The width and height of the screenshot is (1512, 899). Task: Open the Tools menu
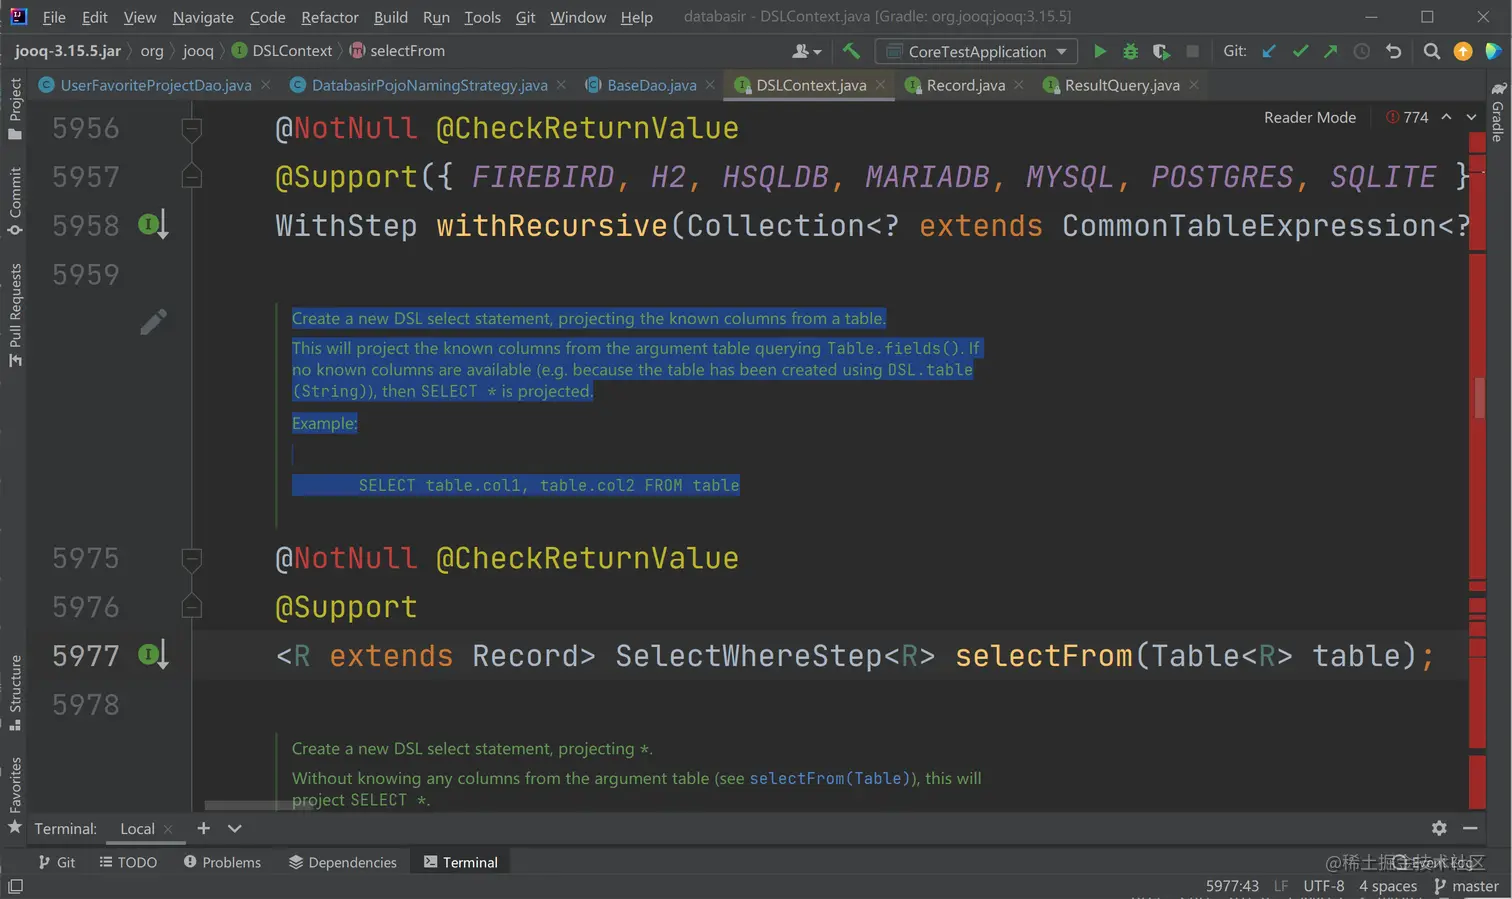[482, 17]
